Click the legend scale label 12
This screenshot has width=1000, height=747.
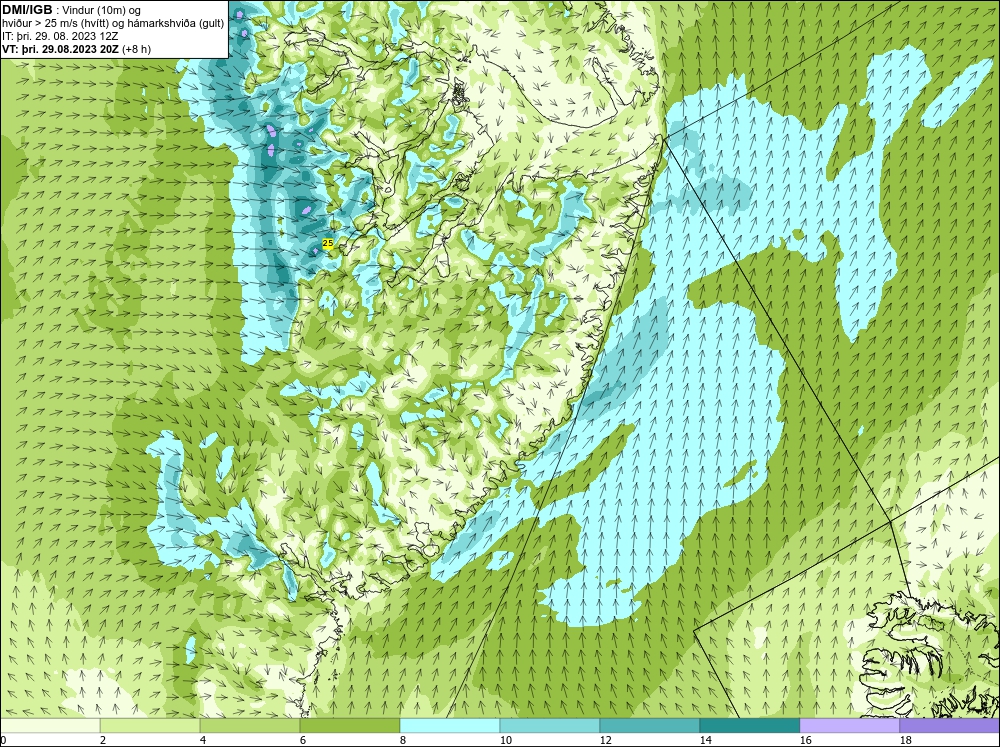coord(606,740)
